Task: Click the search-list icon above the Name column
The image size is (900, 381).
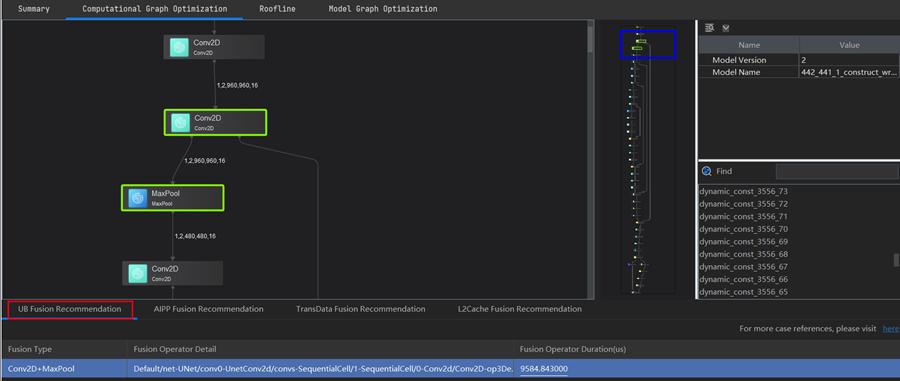Action: 709,28
